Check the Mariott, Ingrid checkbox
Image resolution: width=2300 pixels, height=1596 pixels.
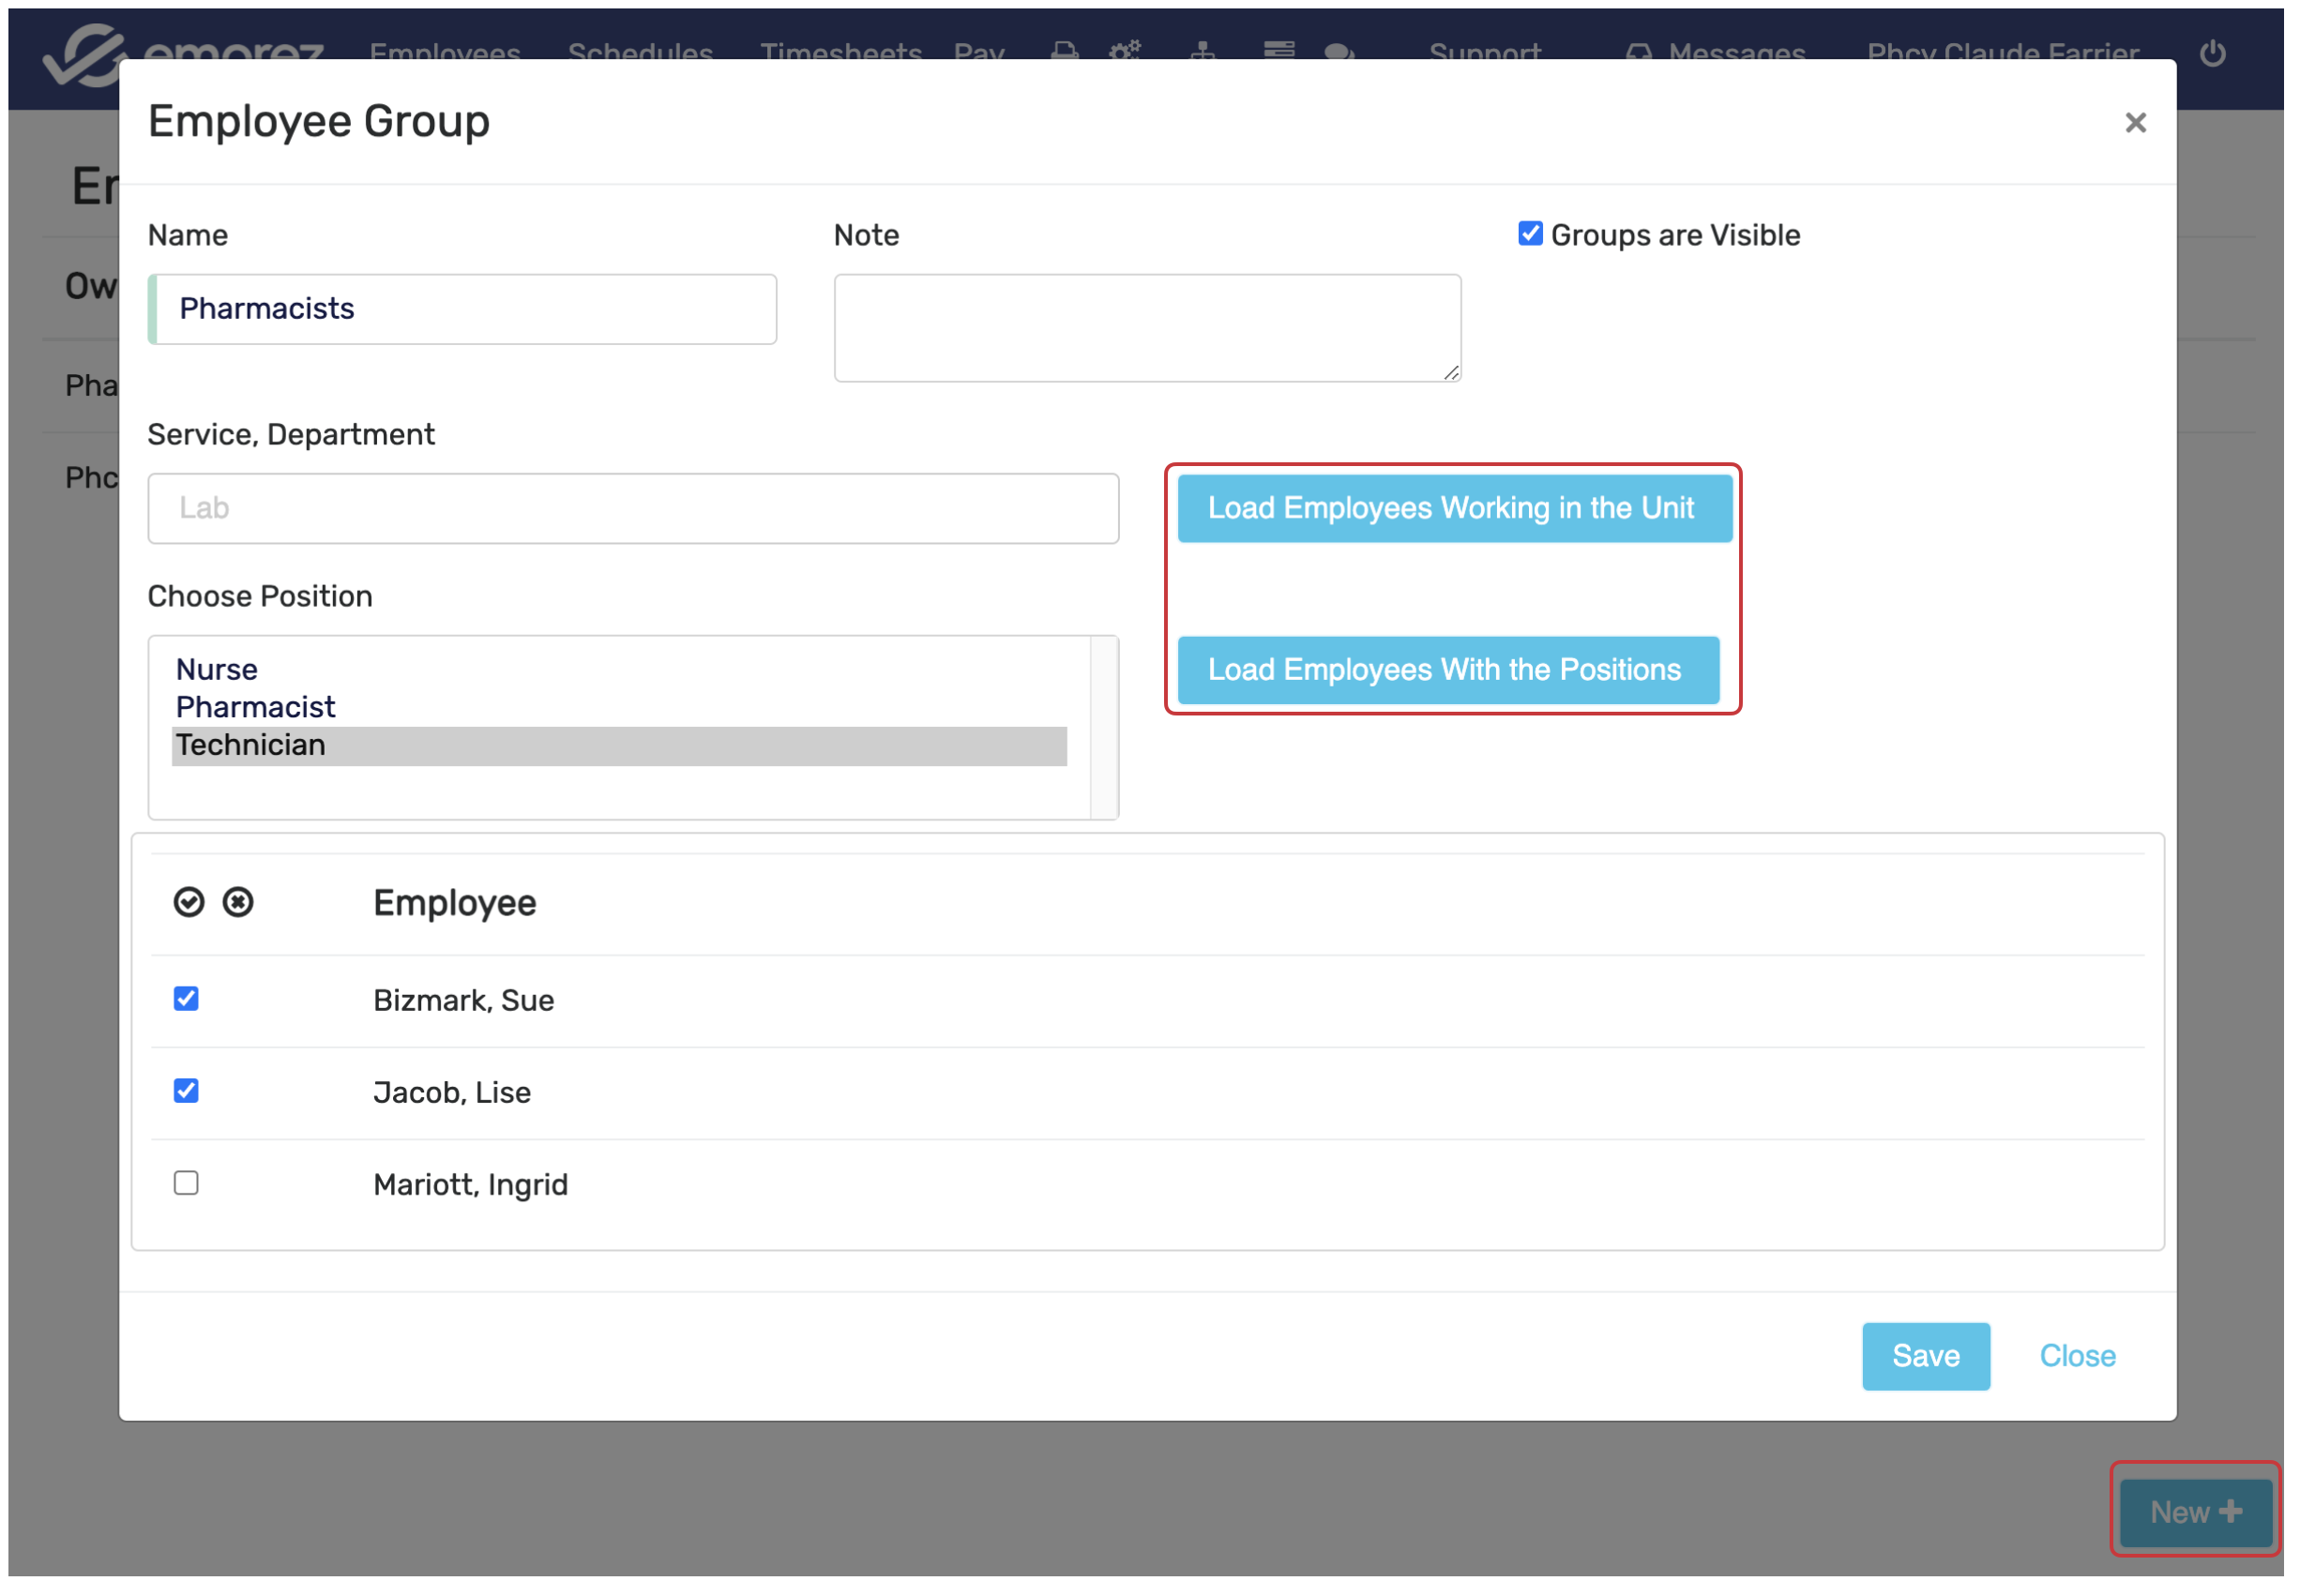[x=186, y=1184]
